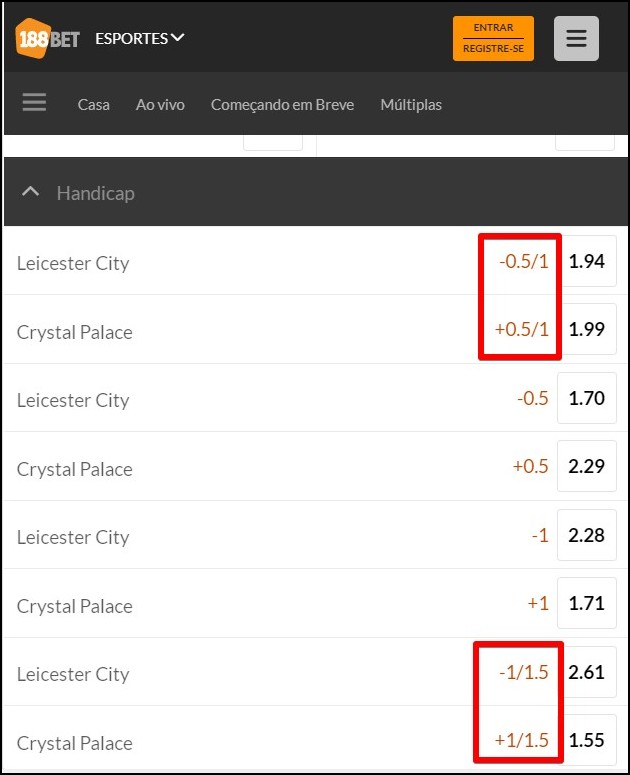Select Crystal Palace +0.5 odds 2.29
630x775 pixels.
click(587, 466)
